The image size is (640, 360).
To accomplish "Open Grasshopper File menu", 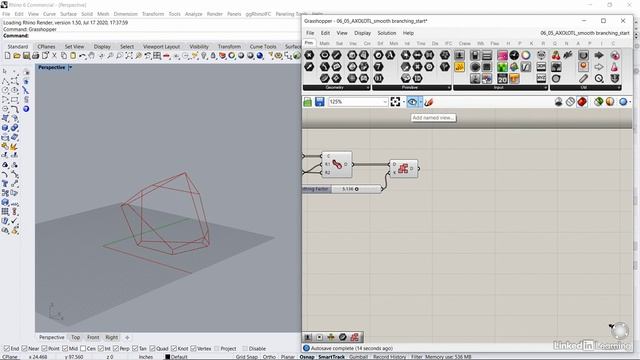I will 310,33.
